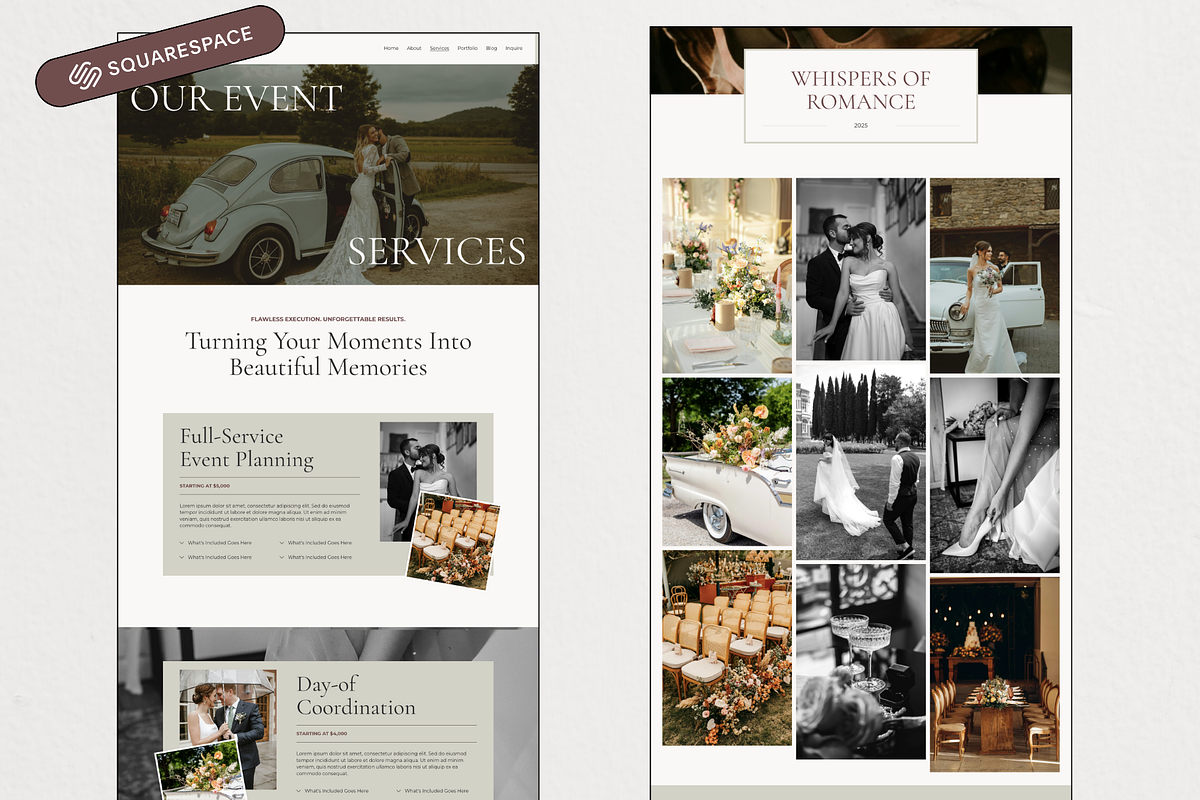
Task: Expand left "What's Included" item under Day-of Coordination
Action: (x=333, y=791)
